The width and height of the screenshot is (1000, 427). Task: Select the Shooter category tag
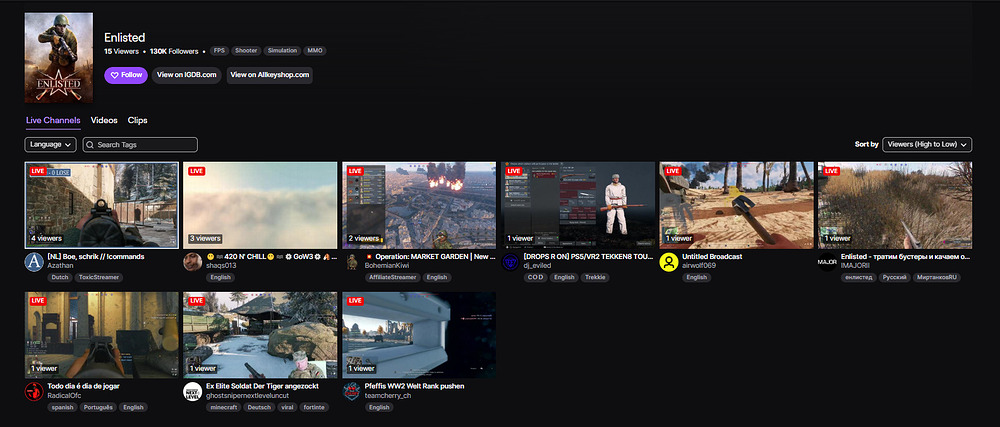point(246,51)
